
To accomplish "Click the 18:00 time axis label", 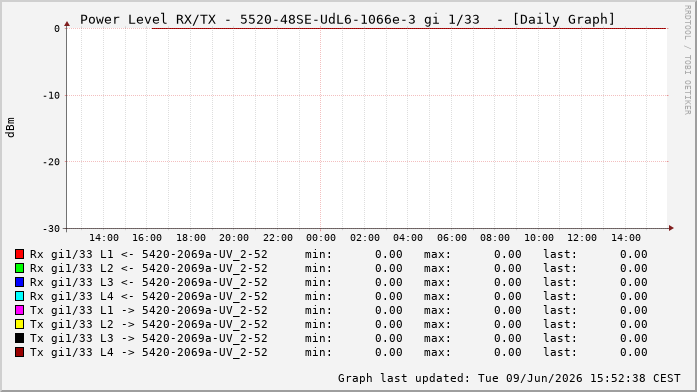I will pyautogui.click(x=191, y=238).
